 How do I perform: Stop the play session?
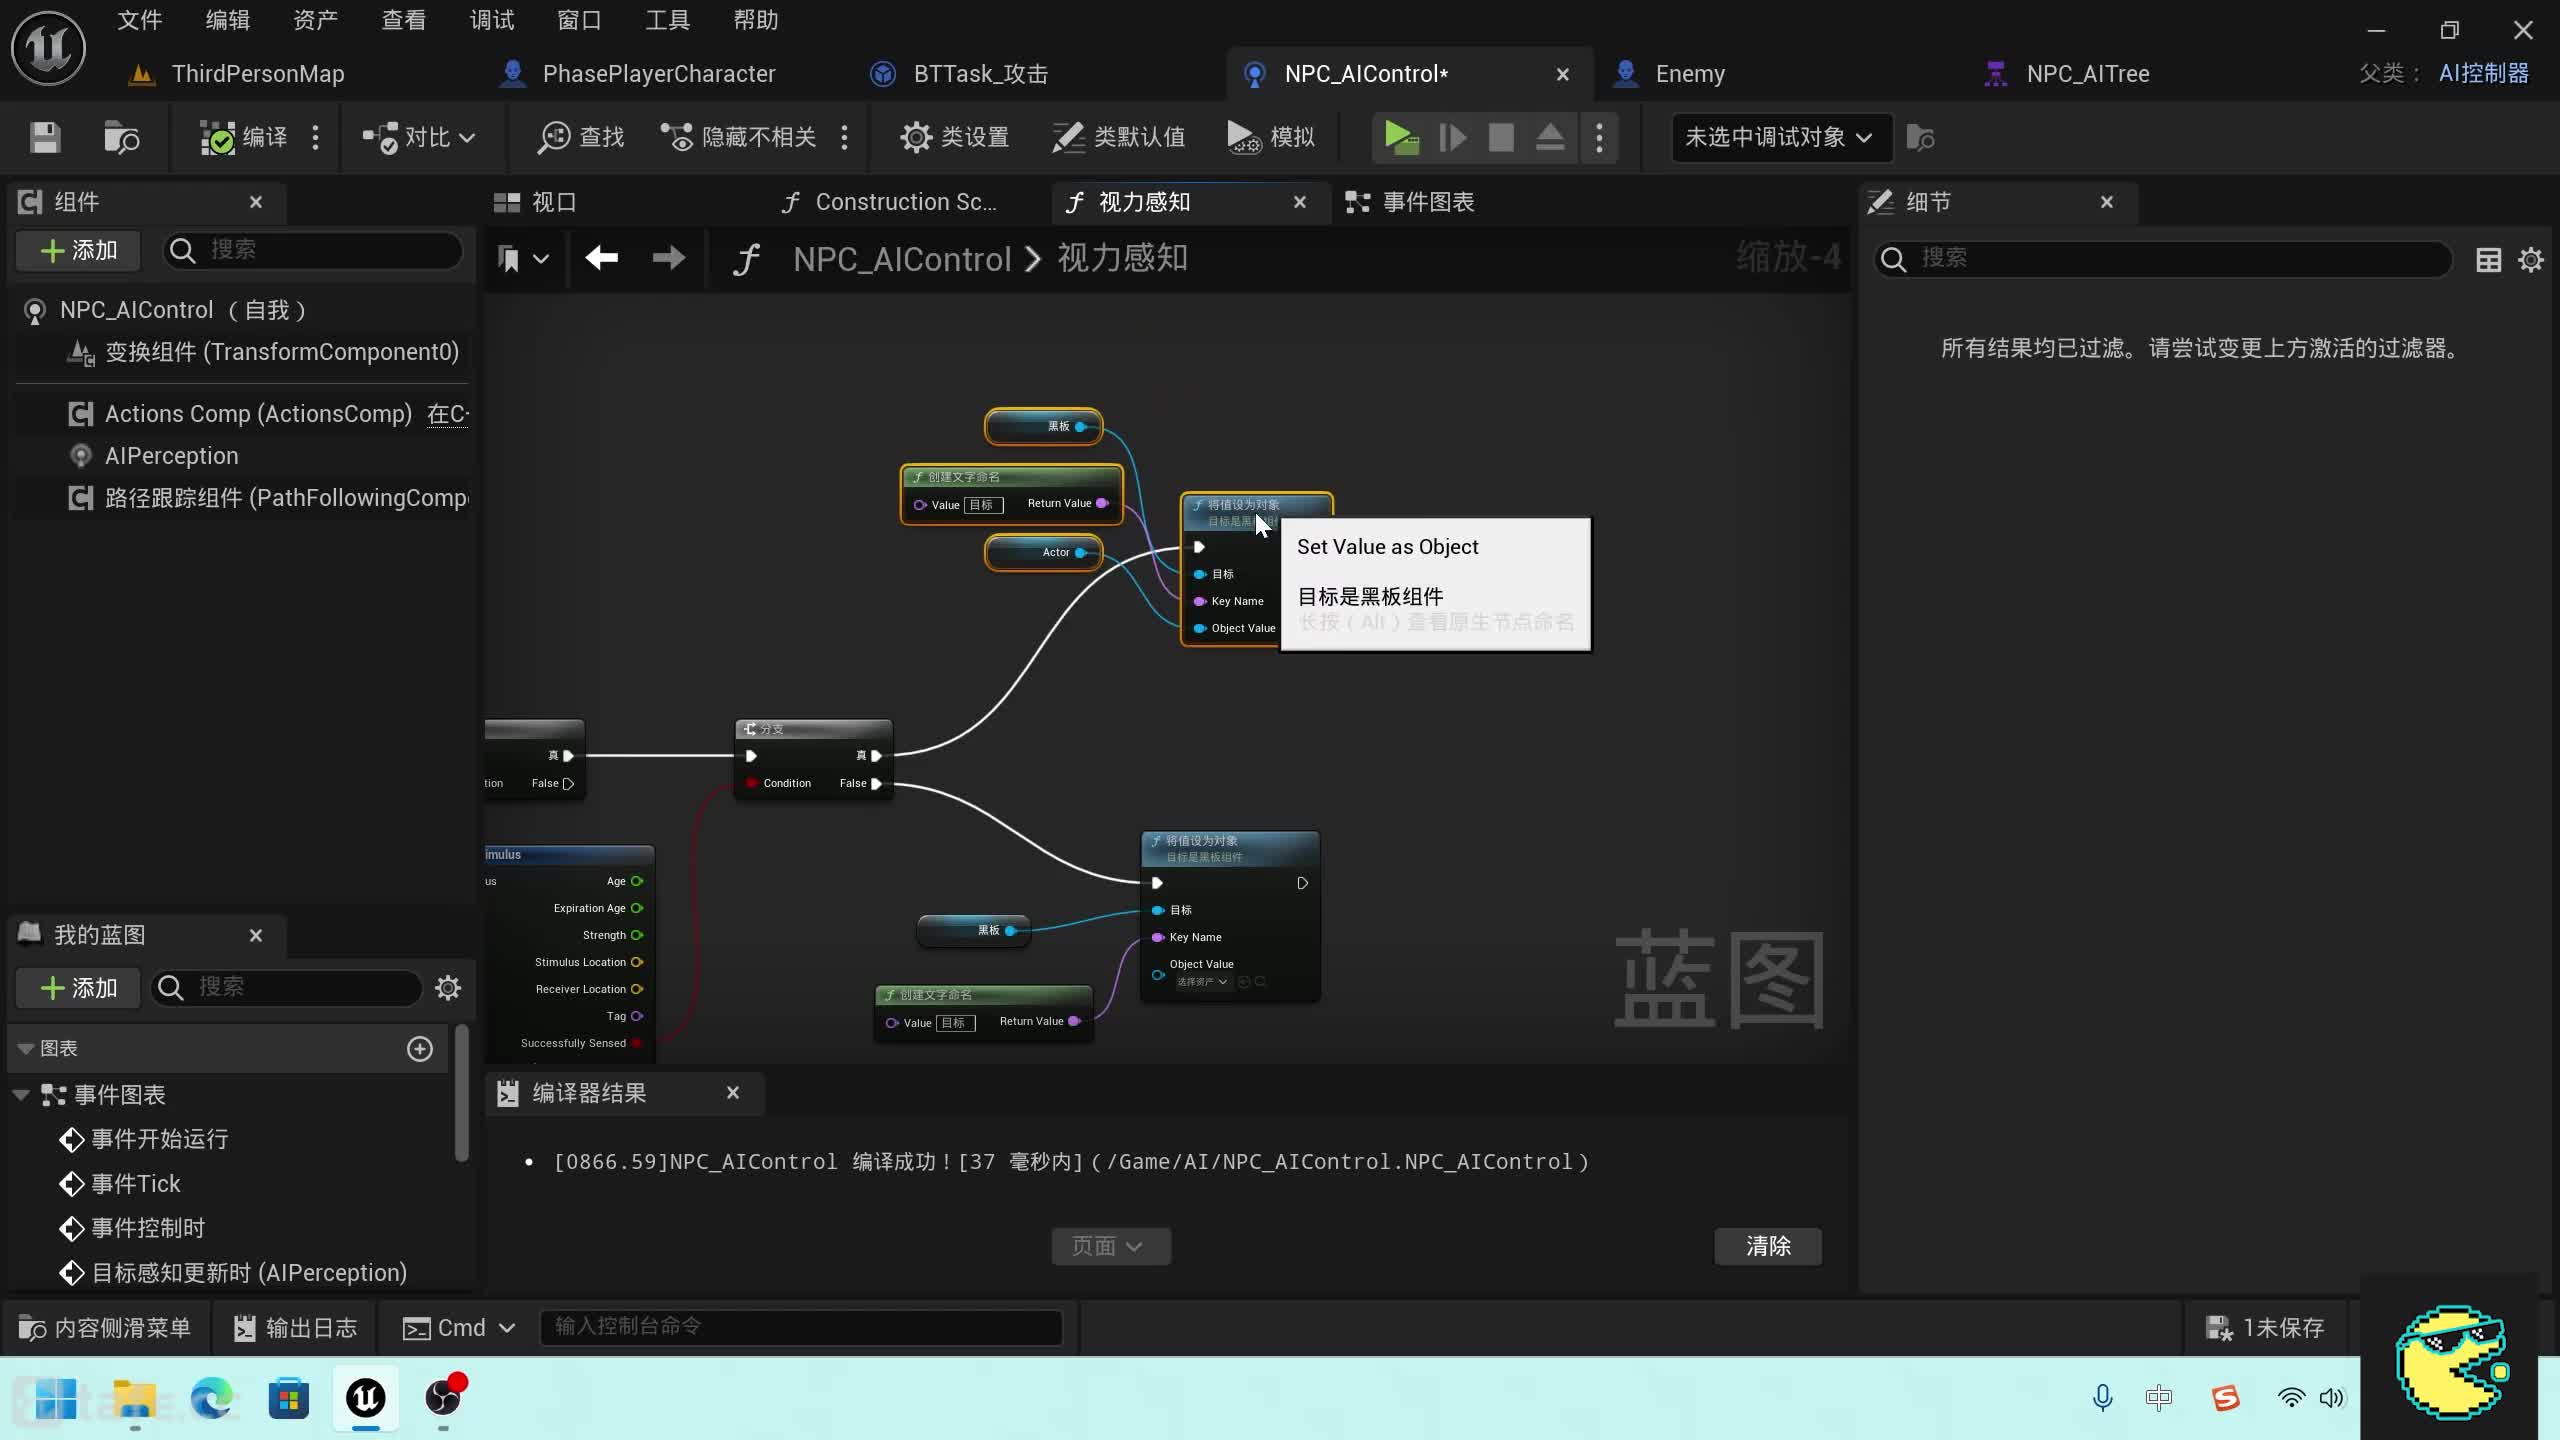click(x=1501, y=137)
